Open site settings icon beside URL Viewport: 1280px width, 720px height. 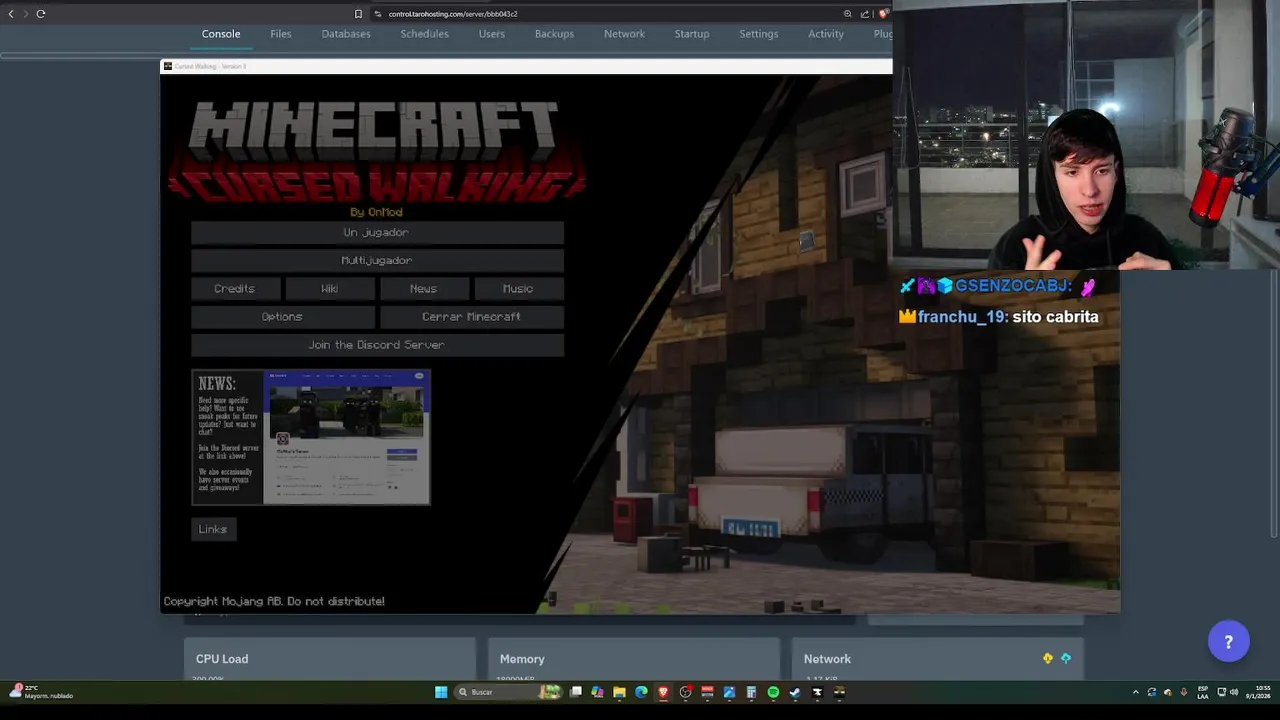click(378, 14)
